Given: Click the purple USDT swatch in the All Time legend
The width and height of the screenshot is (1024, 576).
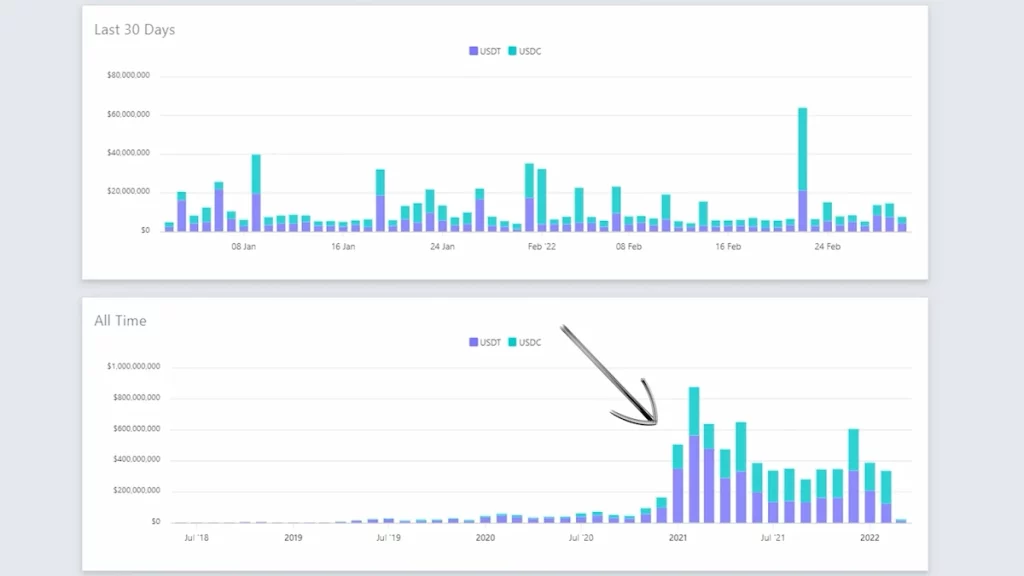Looking at the screenshot, I should click(473, 342).
